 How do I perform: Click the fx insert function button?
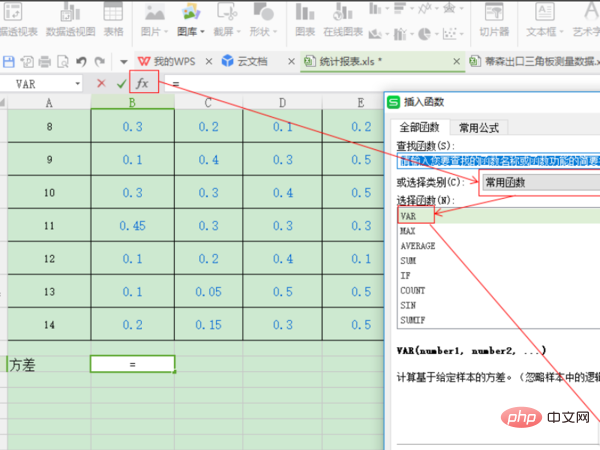pyautogui.click(x=142, y=83)
